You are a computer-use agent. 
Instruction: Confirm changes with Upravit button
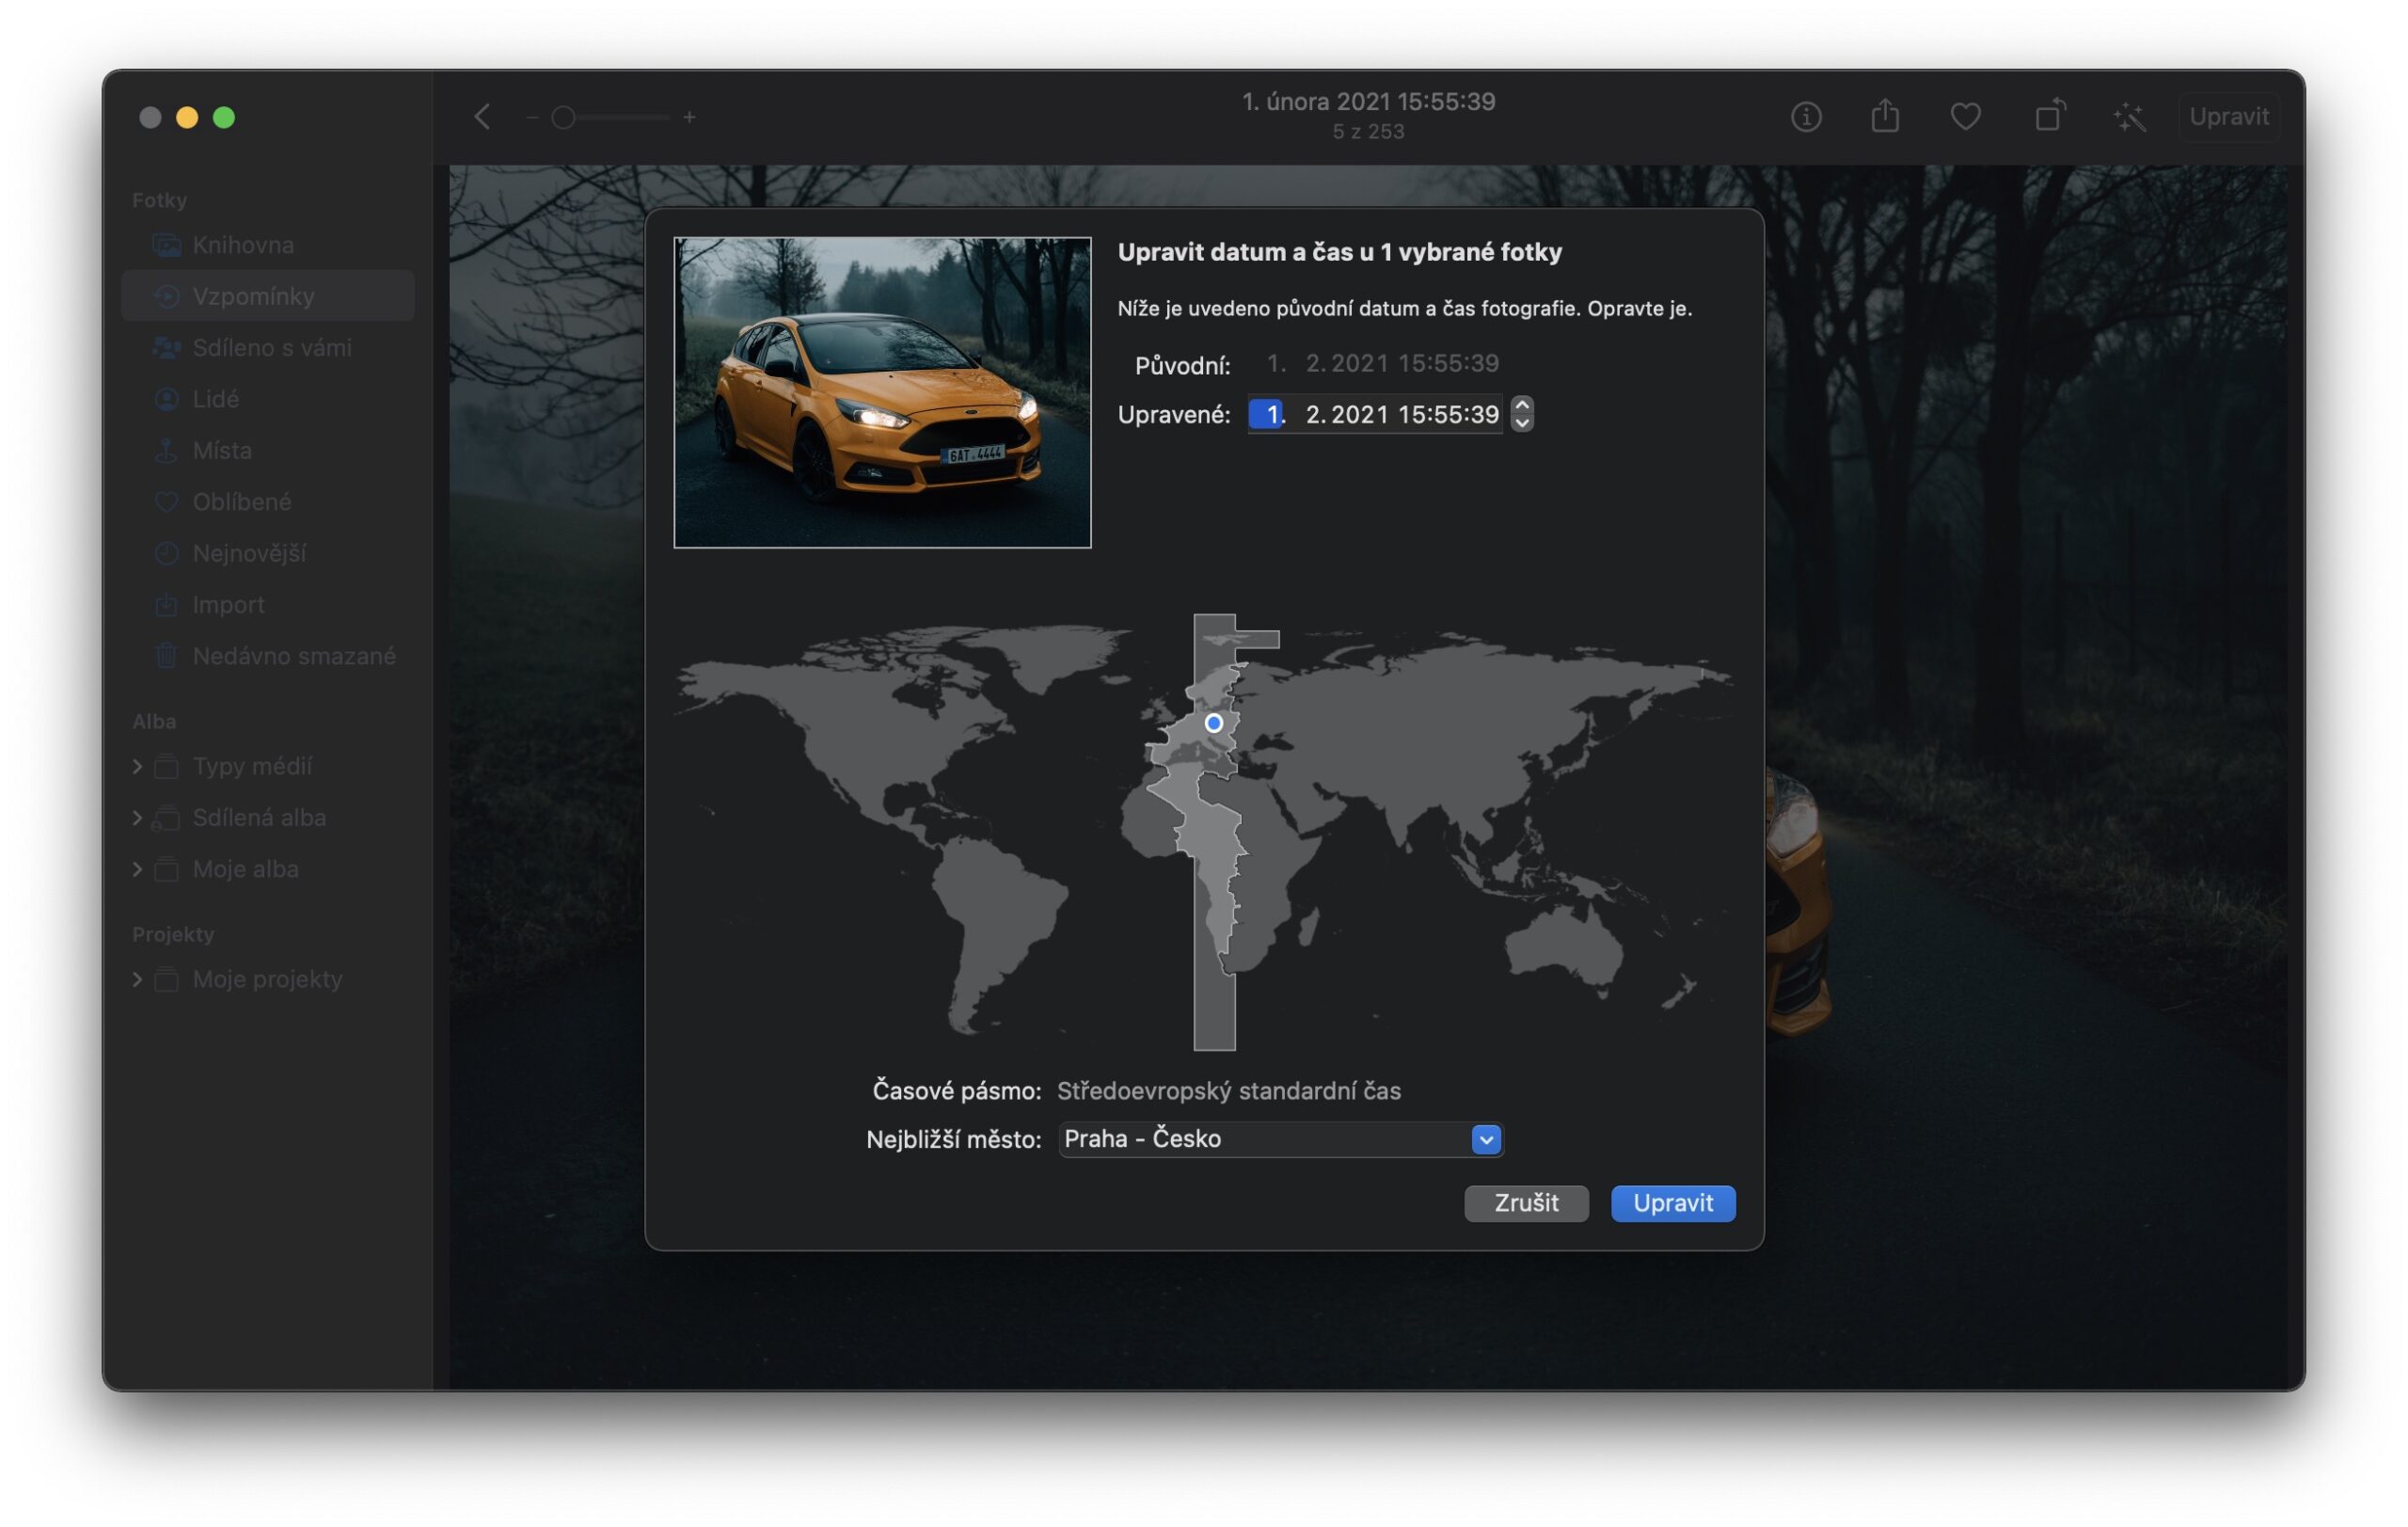point(1672,1203)
